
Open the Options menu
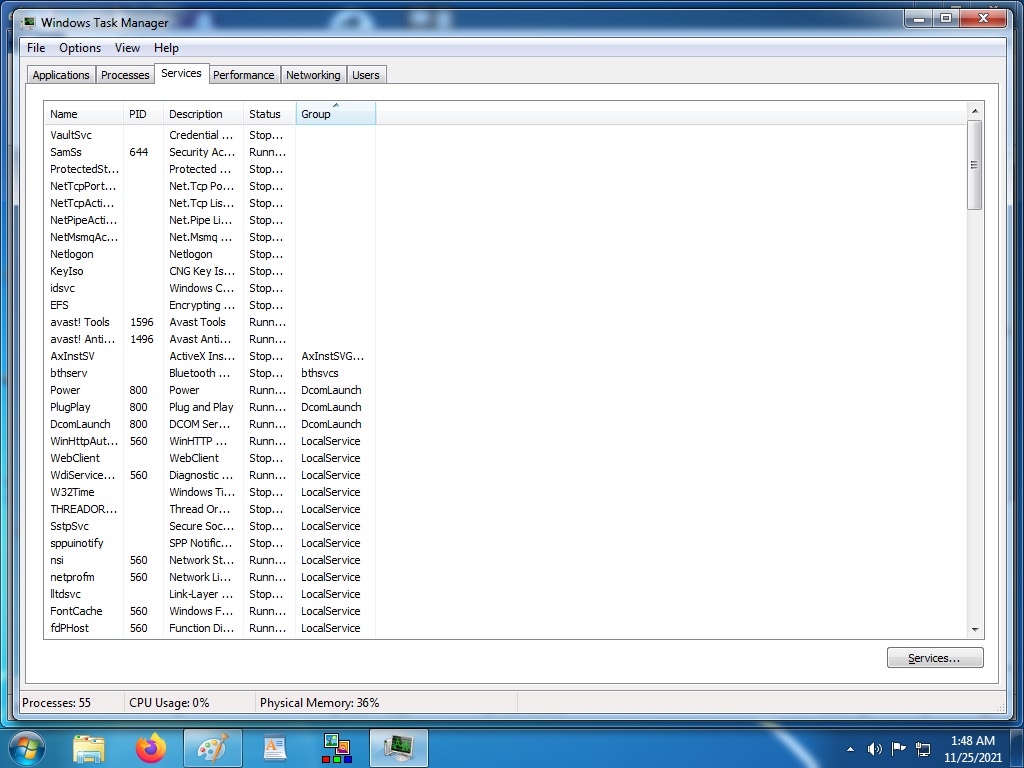point(80,48)
